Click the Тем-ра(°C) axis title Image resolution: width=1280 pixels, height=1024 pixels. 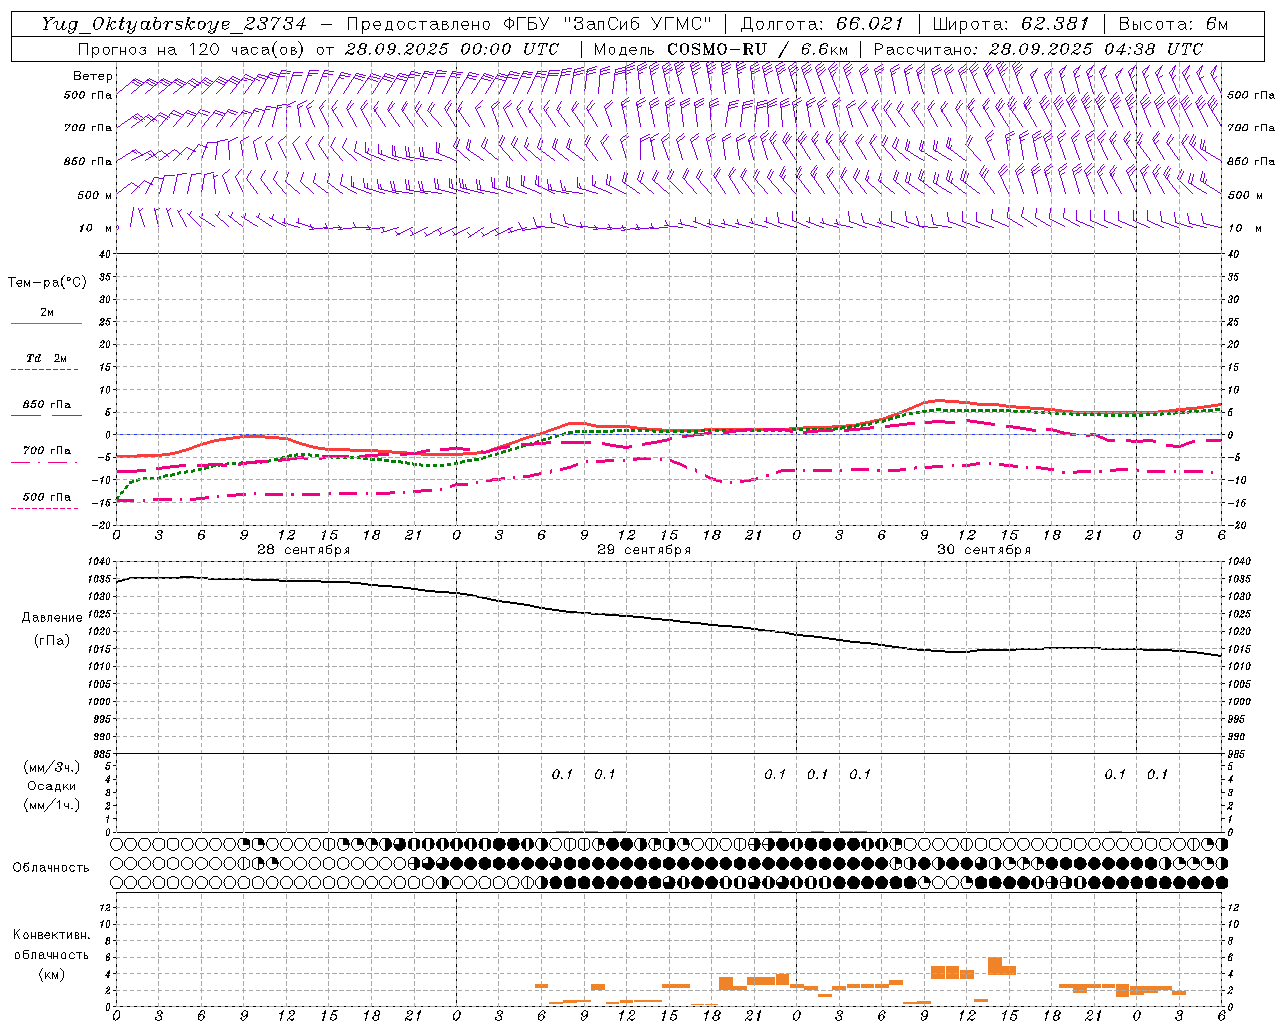[47, 283]
